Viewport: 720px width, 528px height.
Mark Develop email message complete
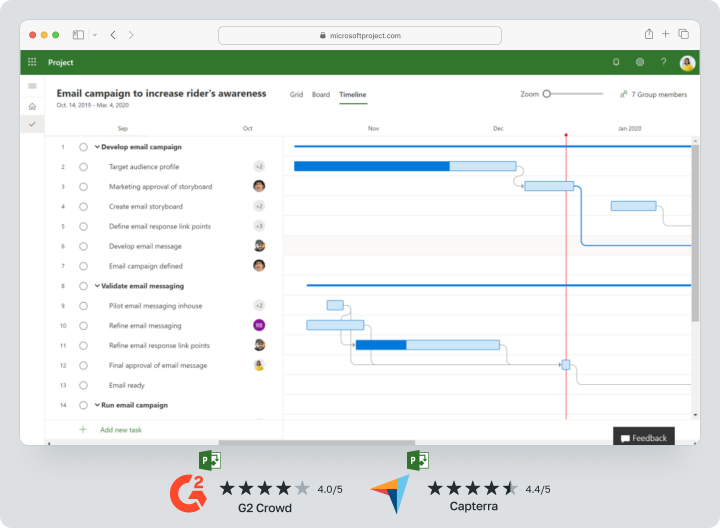83,247
